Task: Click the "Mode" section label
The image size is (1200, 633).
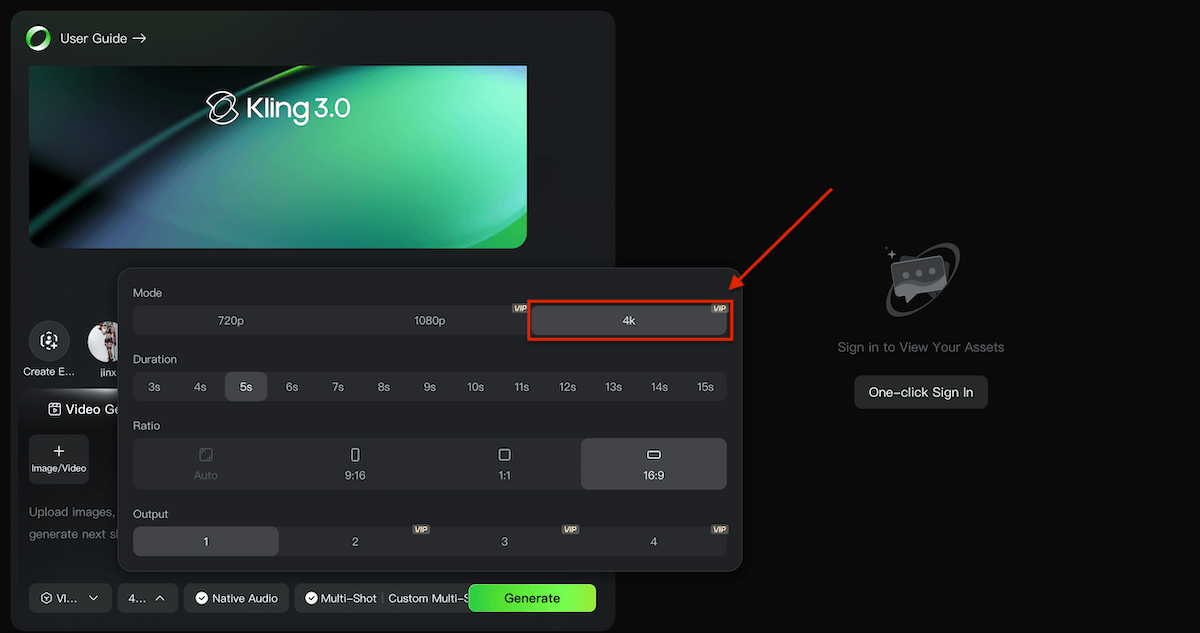Action: [147, 293]
